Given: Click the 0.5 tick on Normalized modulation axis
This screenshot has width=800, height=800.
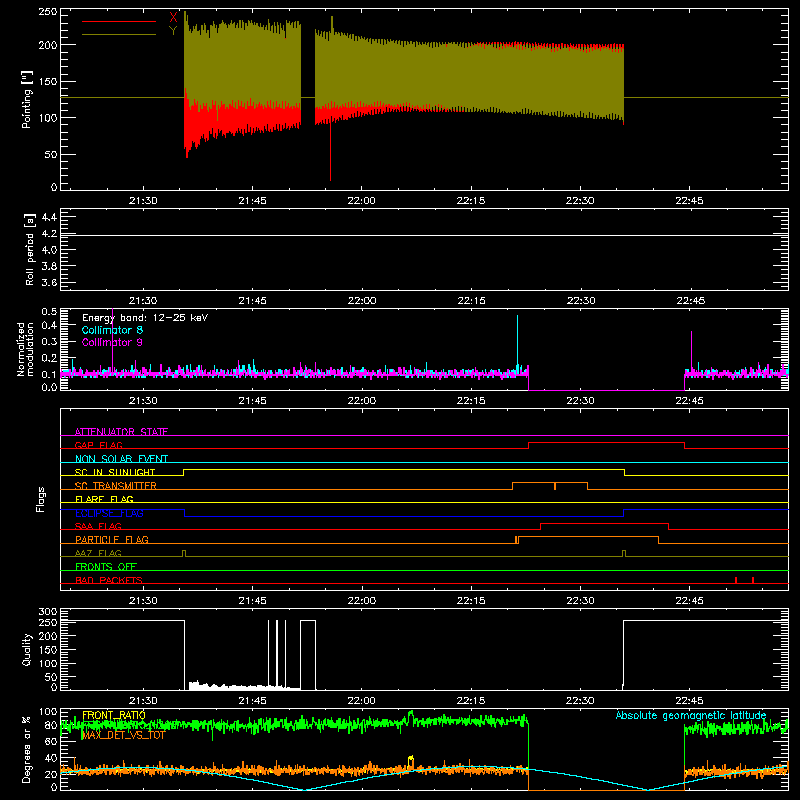Looking at the screenshot, I should [49, 311].
